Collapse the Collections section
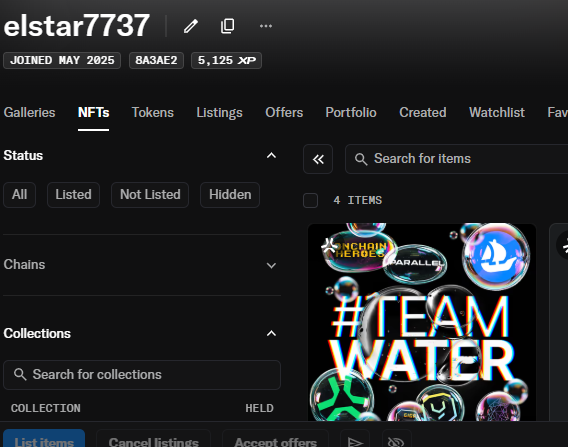The image size is (568, 447). tap(271, 334)
